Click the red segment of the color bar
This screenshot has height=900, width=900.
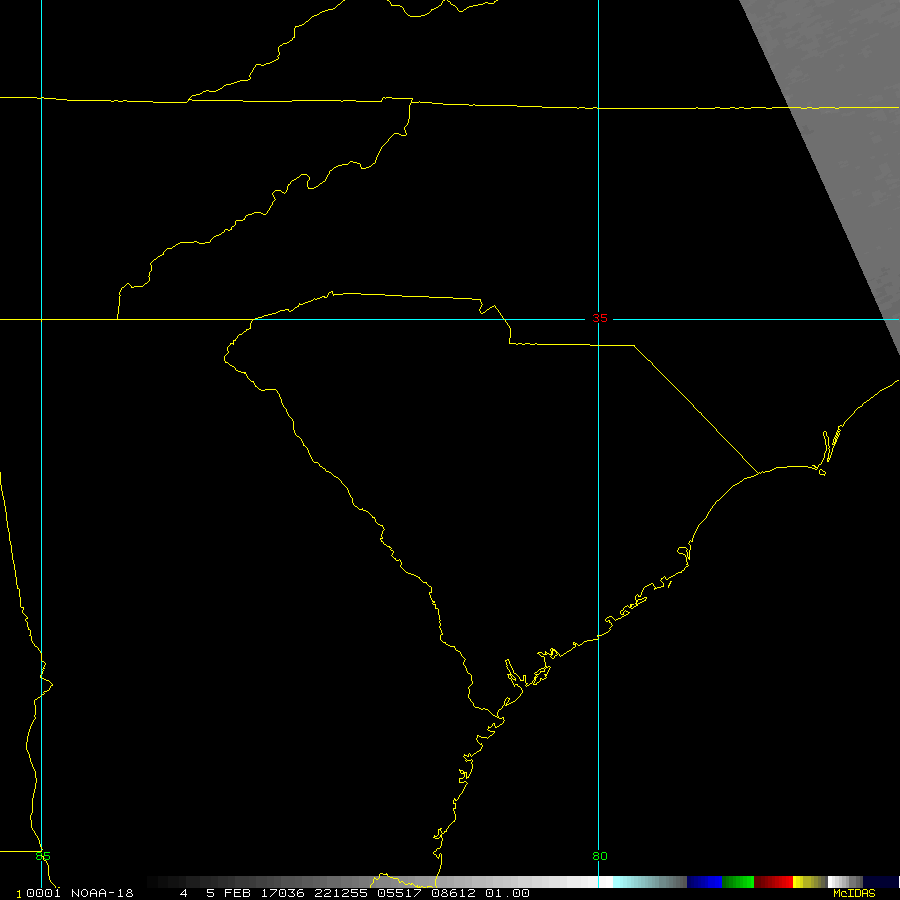pyautogui.click(x=773, y=882)
